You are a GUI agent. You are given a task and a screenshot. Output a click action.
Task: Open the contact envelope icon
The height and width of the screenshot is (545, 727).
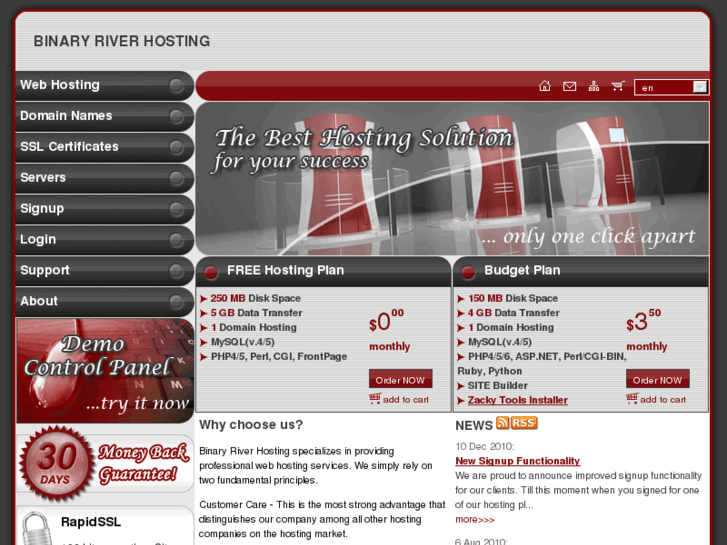point(569,86)
